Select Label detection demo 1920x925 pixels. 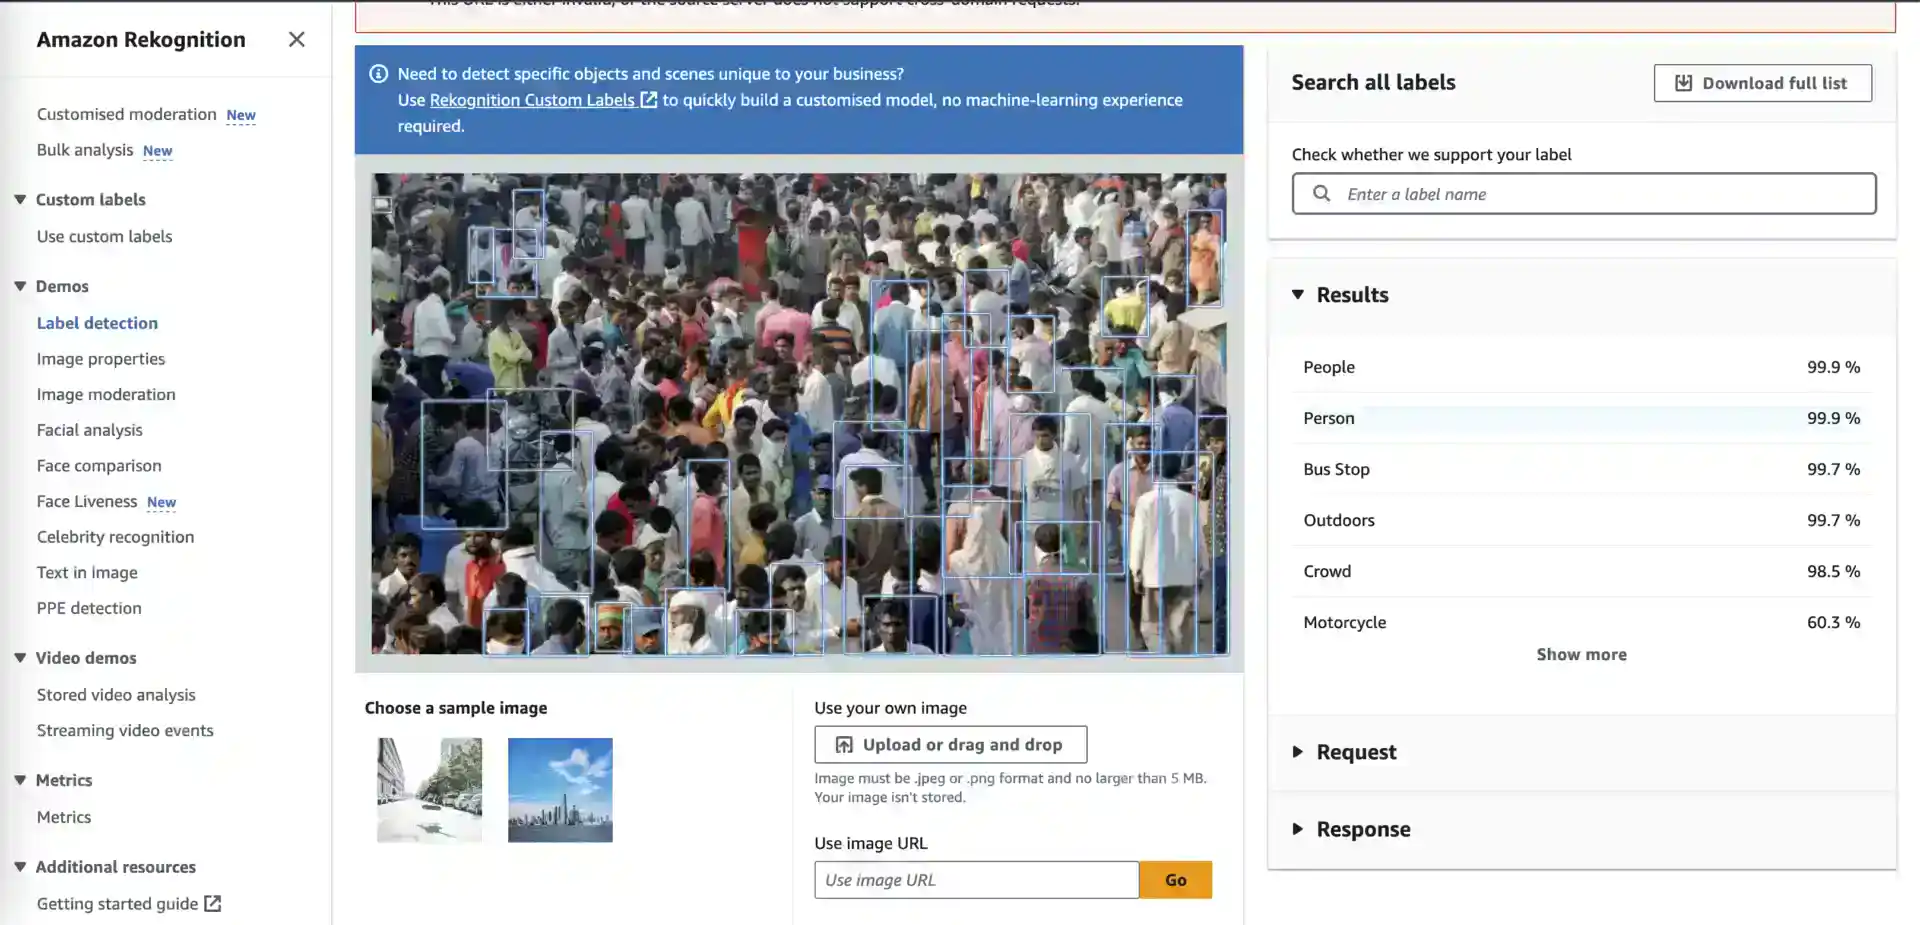(97, 323)
